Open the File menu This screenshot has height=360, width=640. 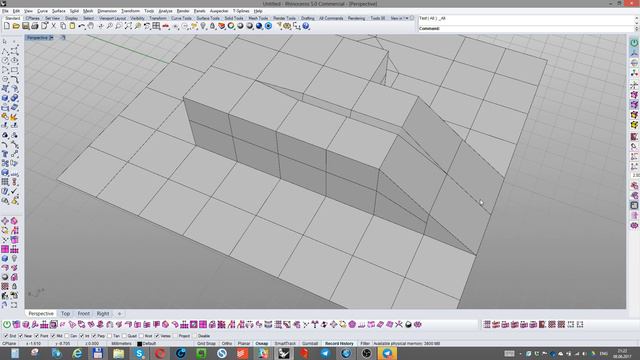click(x=5, y=11)
